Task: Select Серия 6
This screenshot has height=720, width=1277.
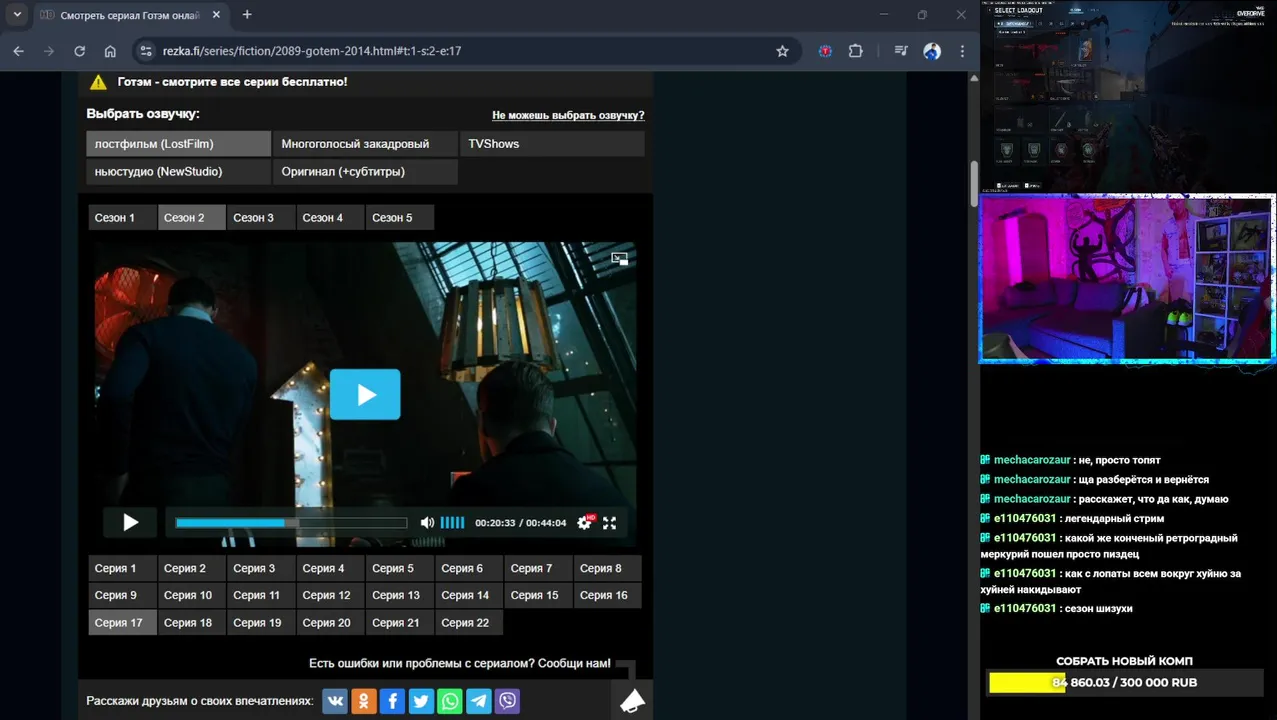Action: coord(469,568)
